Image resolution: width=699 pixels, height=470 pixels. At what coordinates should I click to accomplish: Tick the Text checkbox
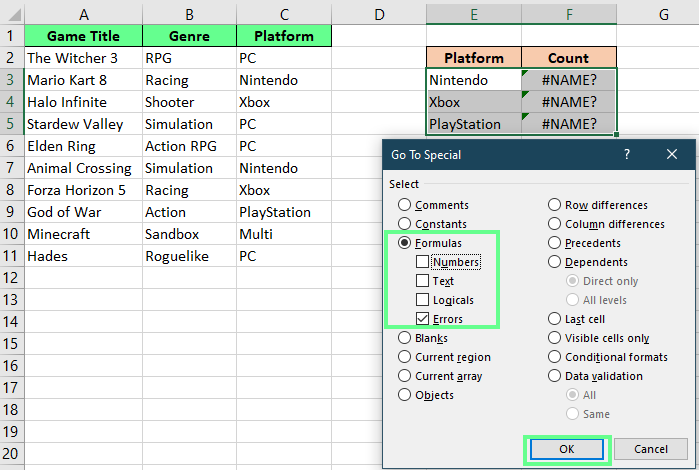coord(423,281)
